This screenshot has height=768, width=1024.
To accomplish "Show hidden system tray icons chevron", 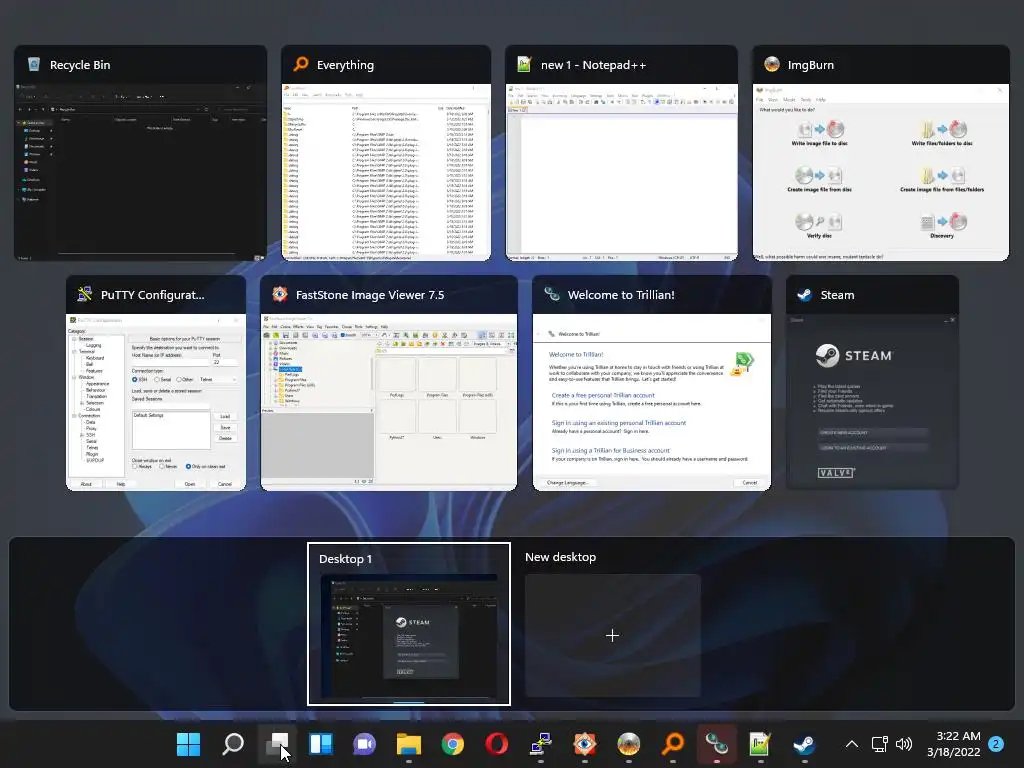I will click(x=852, y=744).
